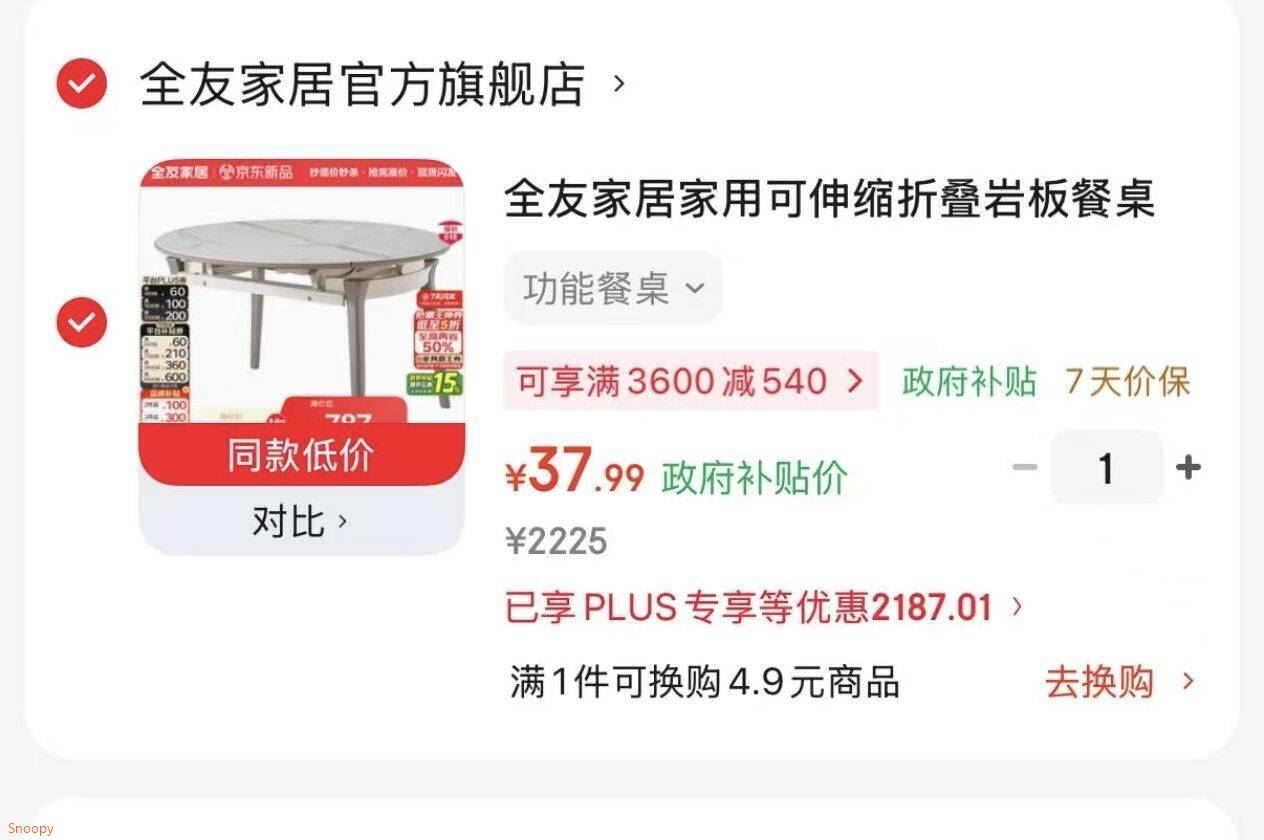The height and width of the screenshot is (840, 1264).
Task: Tap the 政府补贴价 price label
Action: (754, 478)
